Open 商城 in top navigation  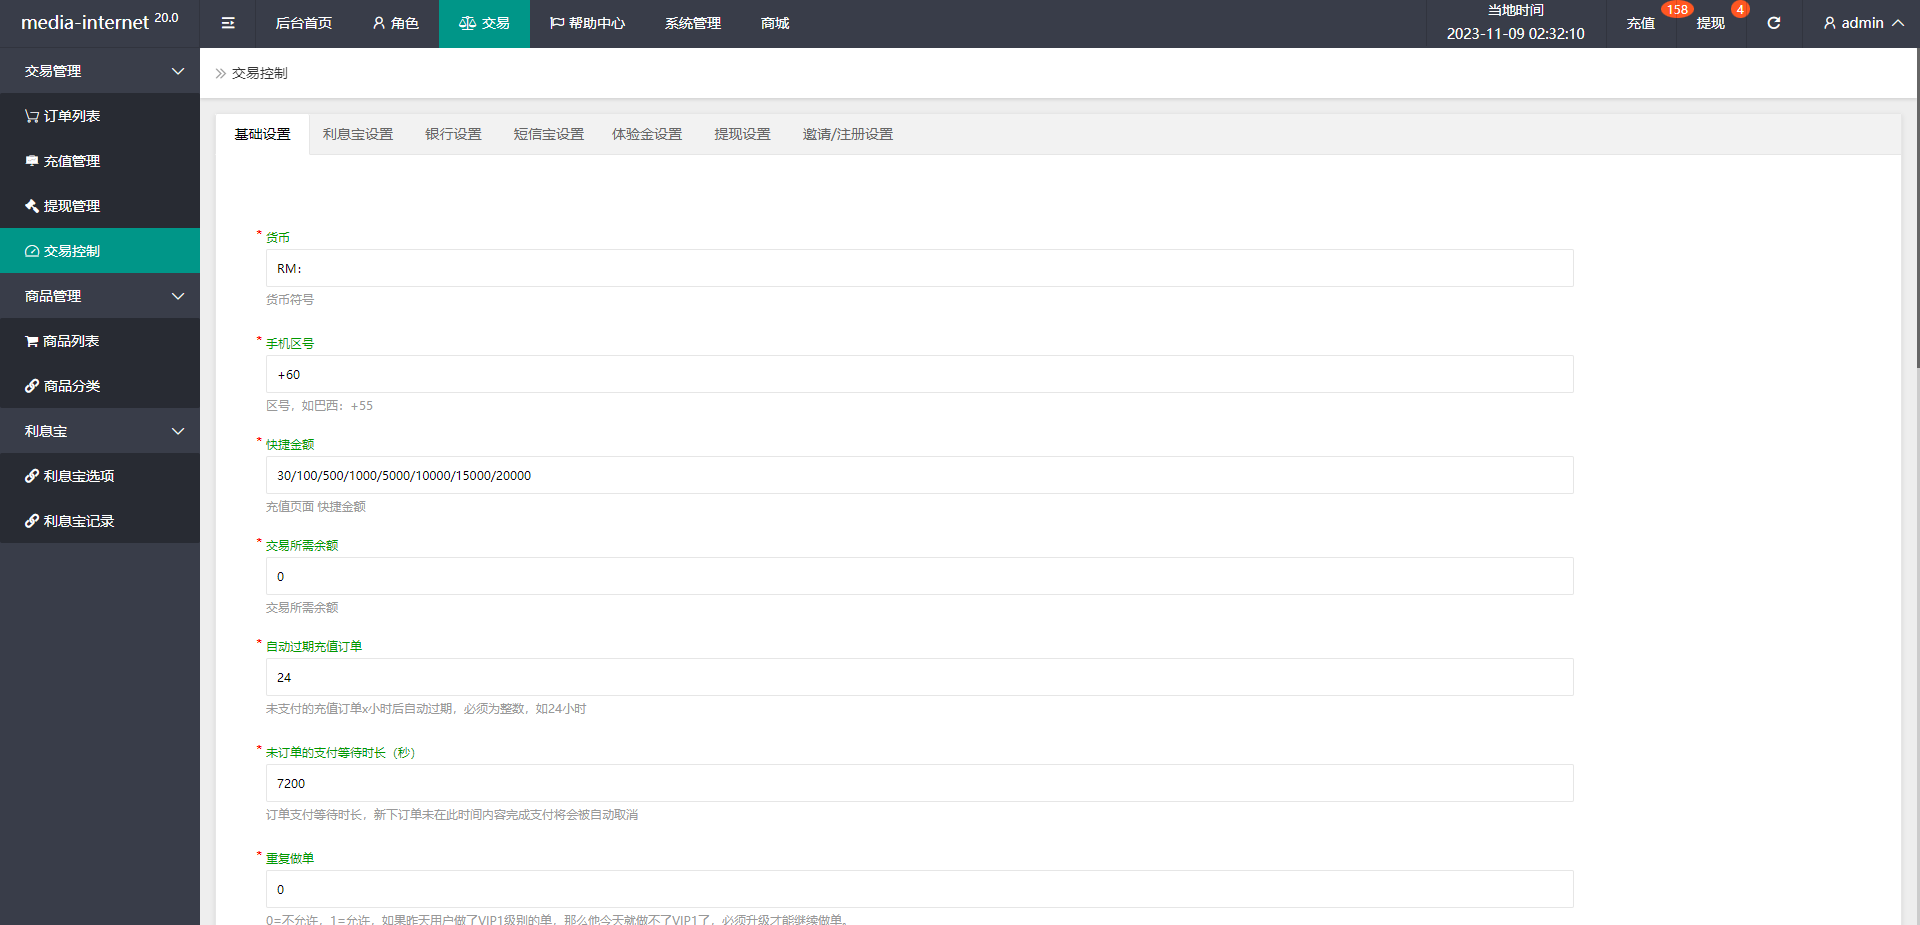(x=775, y=23)
